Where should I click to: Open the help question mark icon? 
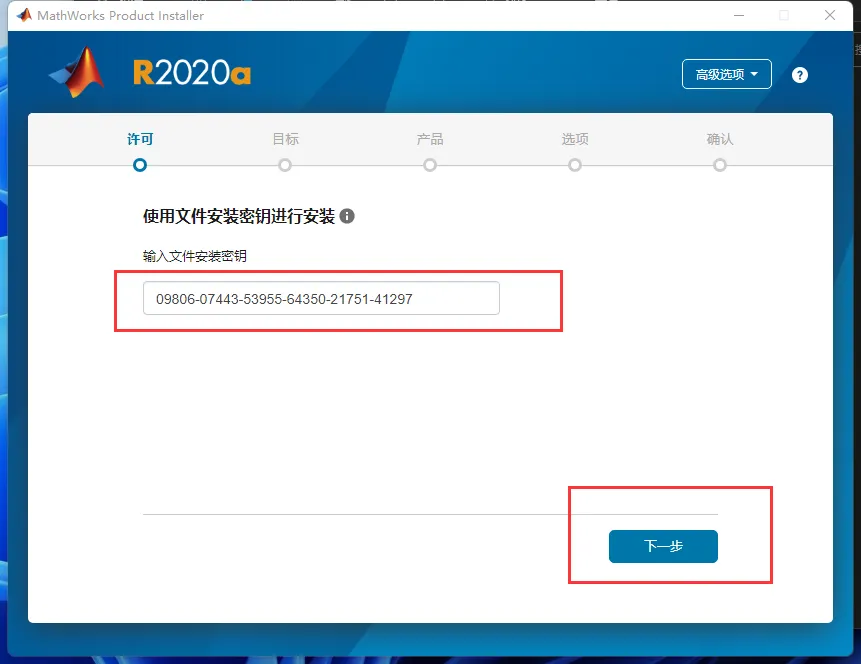(x=800, y=75)
